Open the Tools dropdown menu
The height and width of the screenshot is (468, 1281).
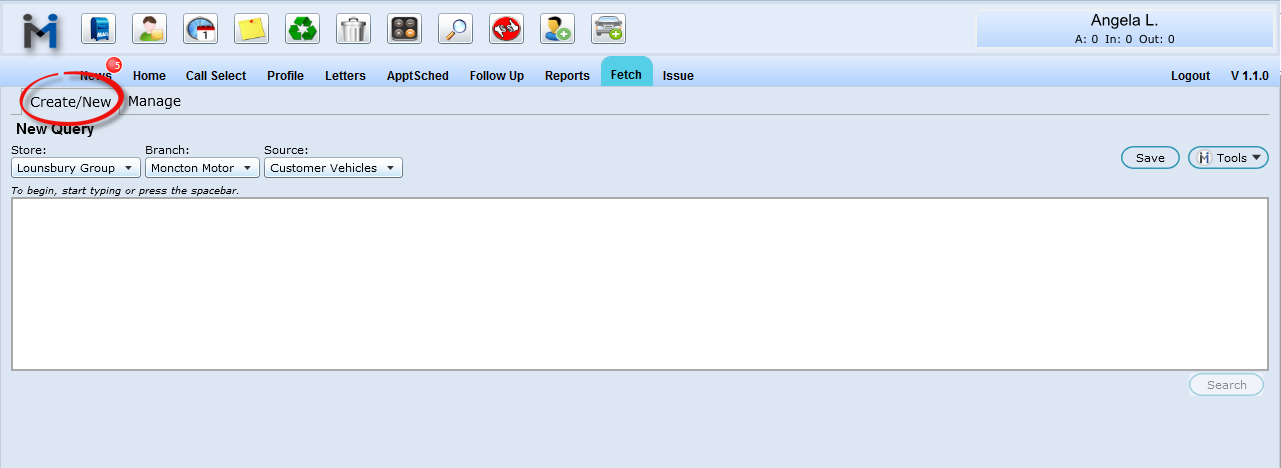[x=1228, y=158]
